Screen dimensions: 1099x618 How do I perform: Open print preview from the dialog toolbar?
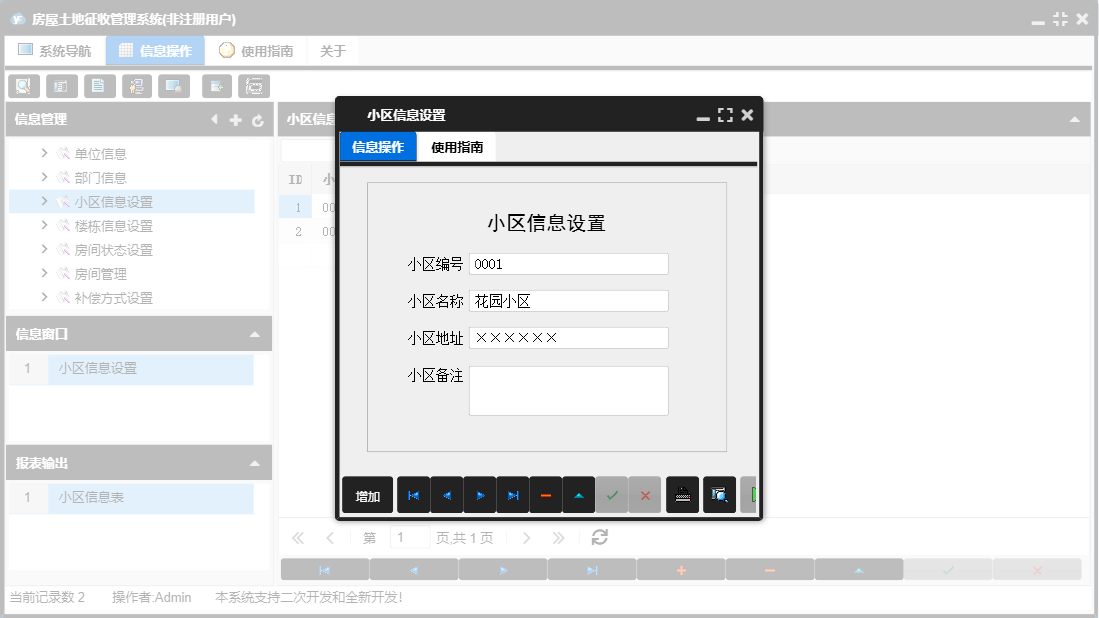click(719, 494)
